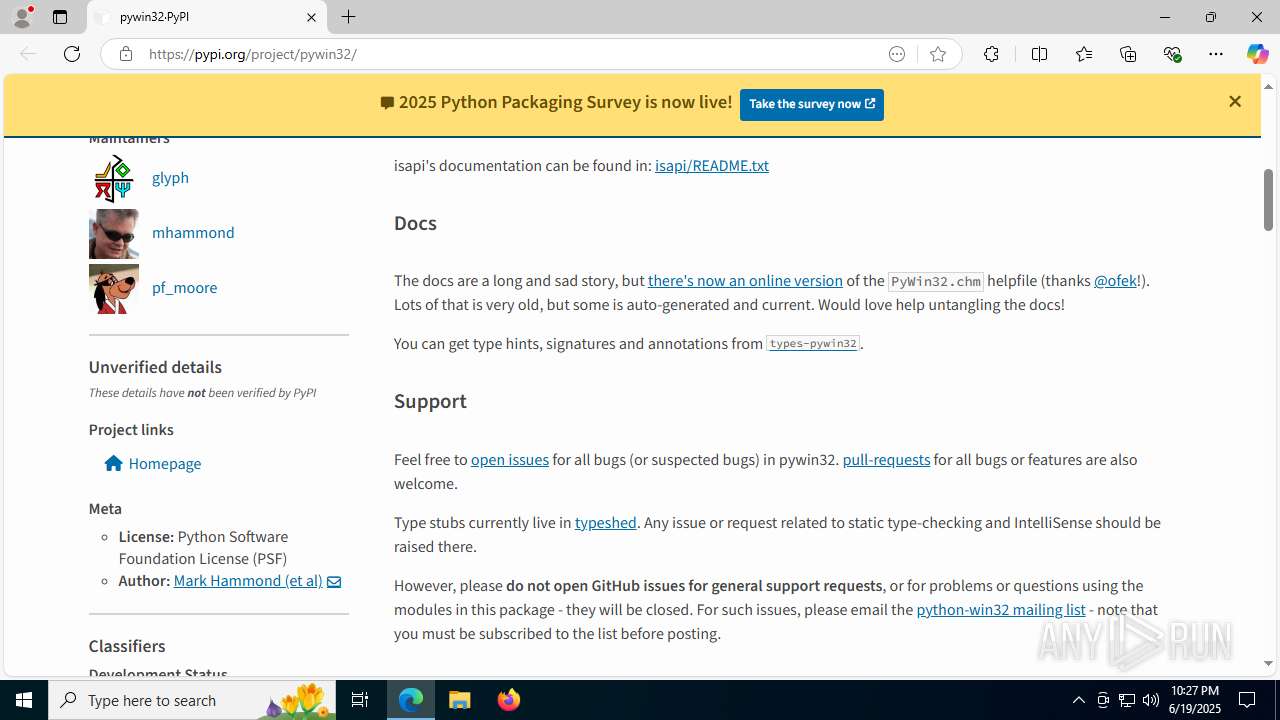Open the Favorites list icon
The width and height of the screenshot is (1280, 720).
1084,54
